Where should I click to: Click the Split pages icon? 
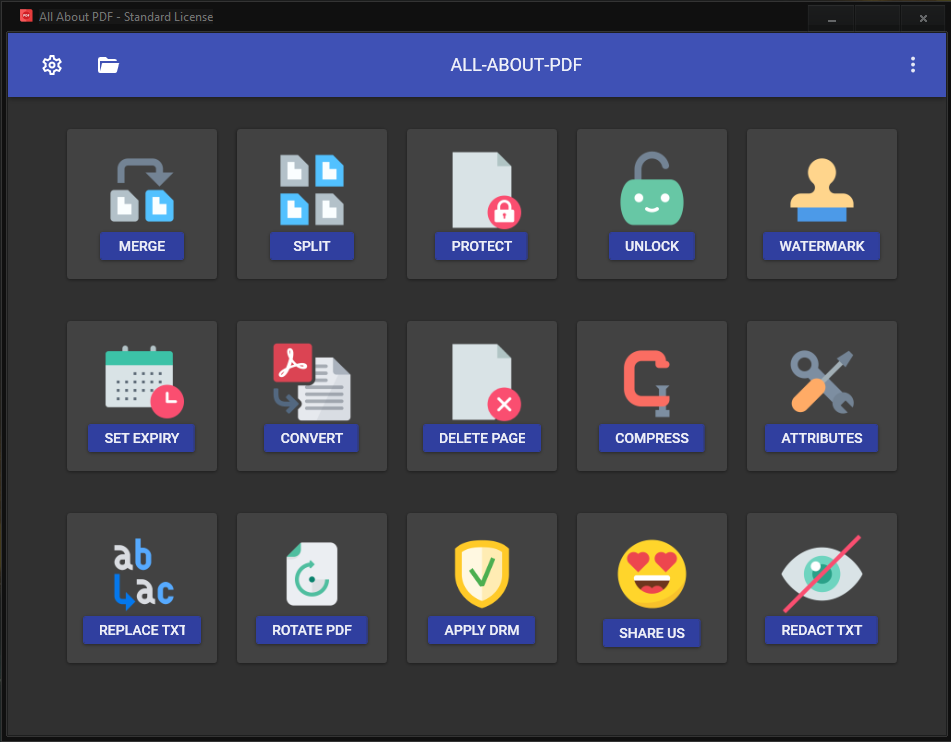(x=312, y=190)
